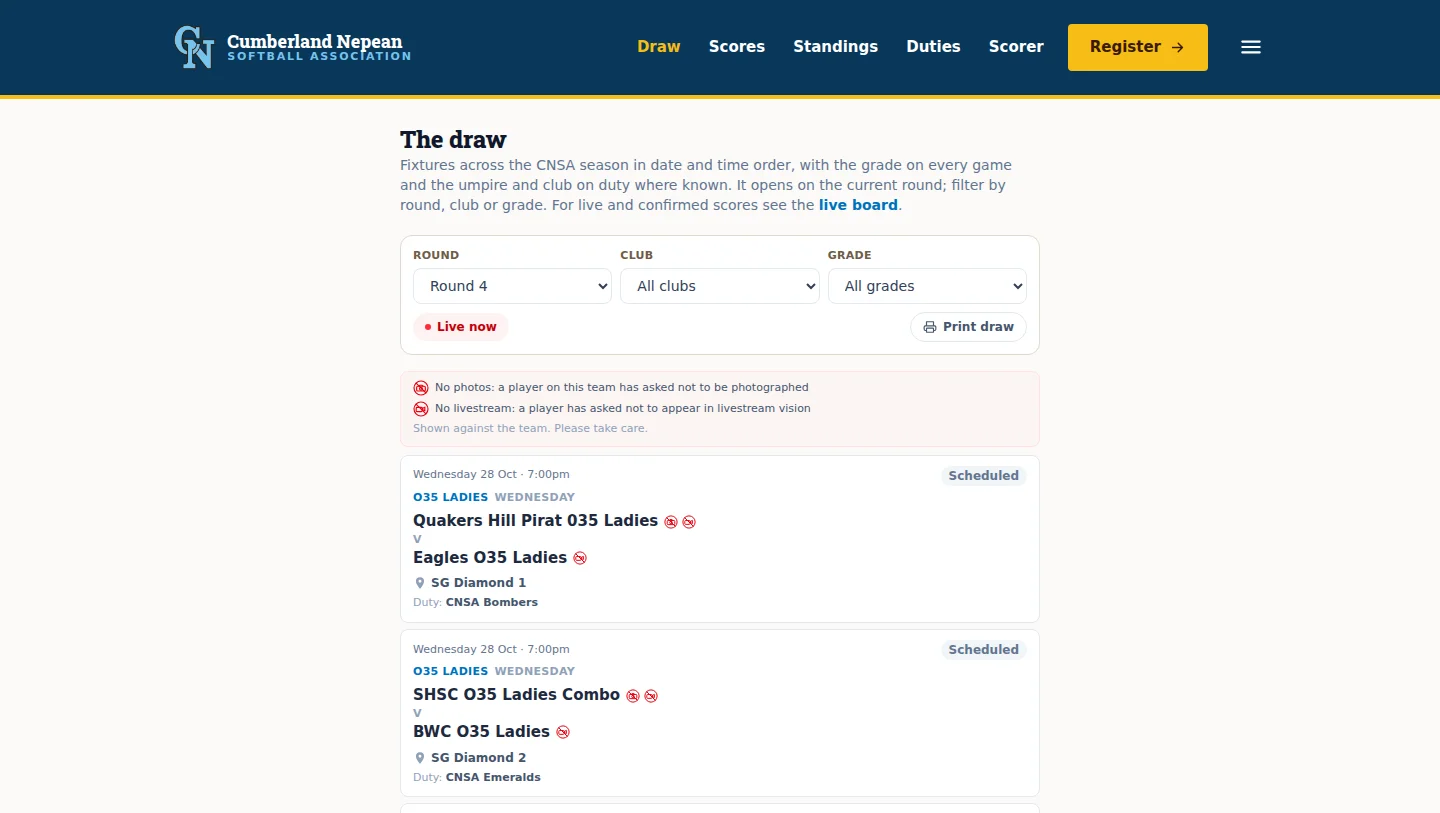The width and height of the screenshot is (1440, 813).
Task: Click the location pin beside SG Diamond 1
Action: point(420,583)
